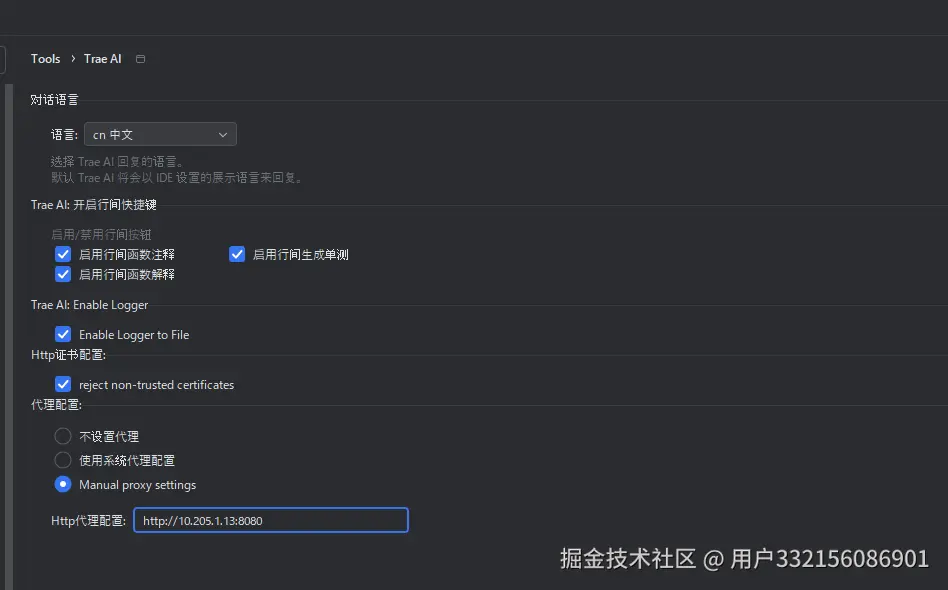This screenshot has height=590, width=948.
Task: Uncheck 启用行间函数注释
Action: pyautogui.click(x=63, y=253)
